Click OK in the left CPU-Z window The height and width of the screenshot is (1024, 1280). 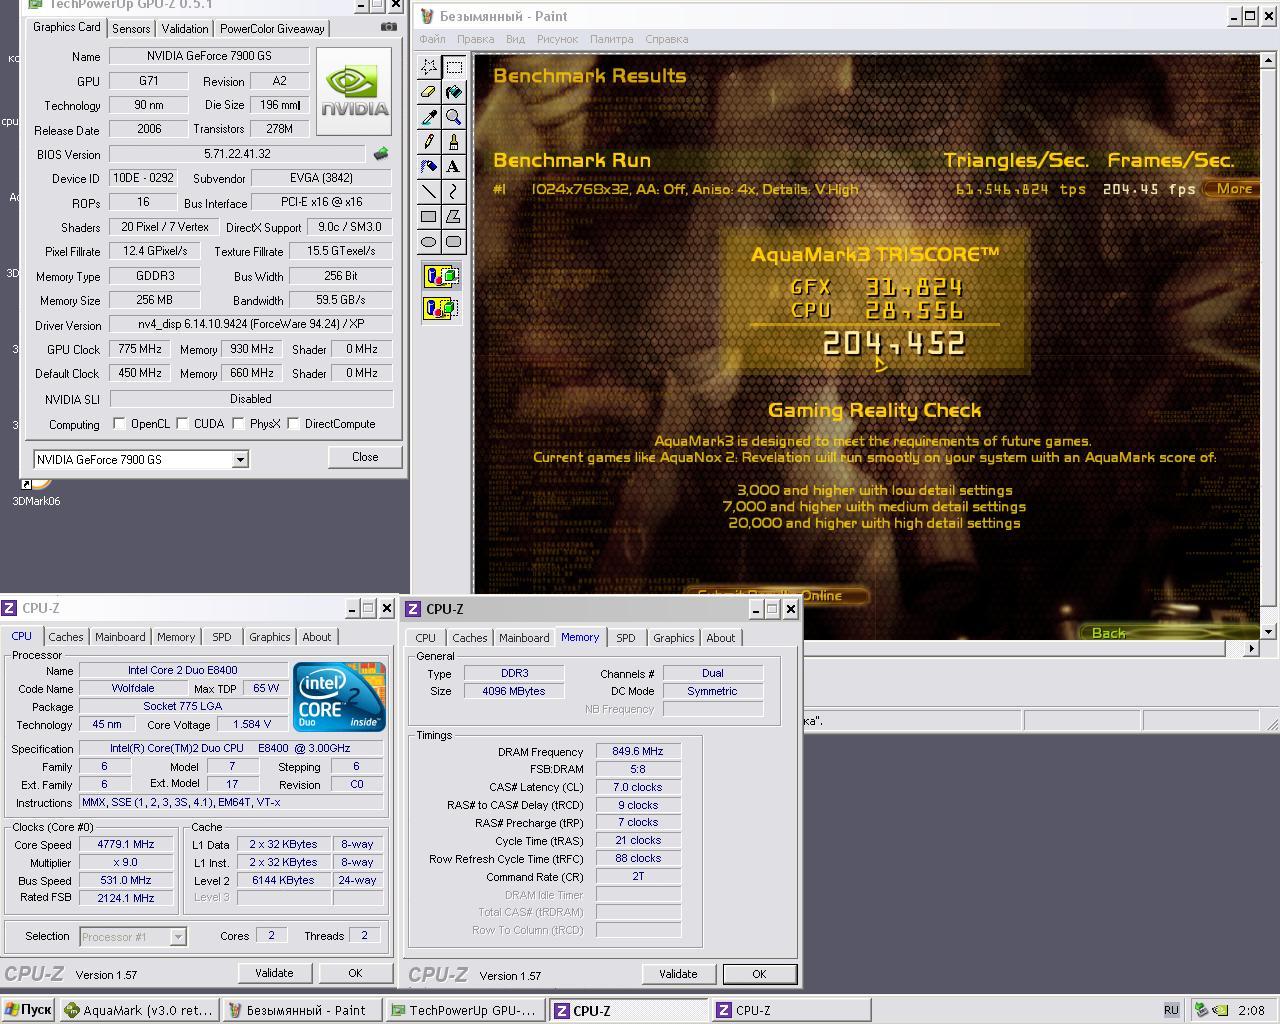(x=355, y=973)
